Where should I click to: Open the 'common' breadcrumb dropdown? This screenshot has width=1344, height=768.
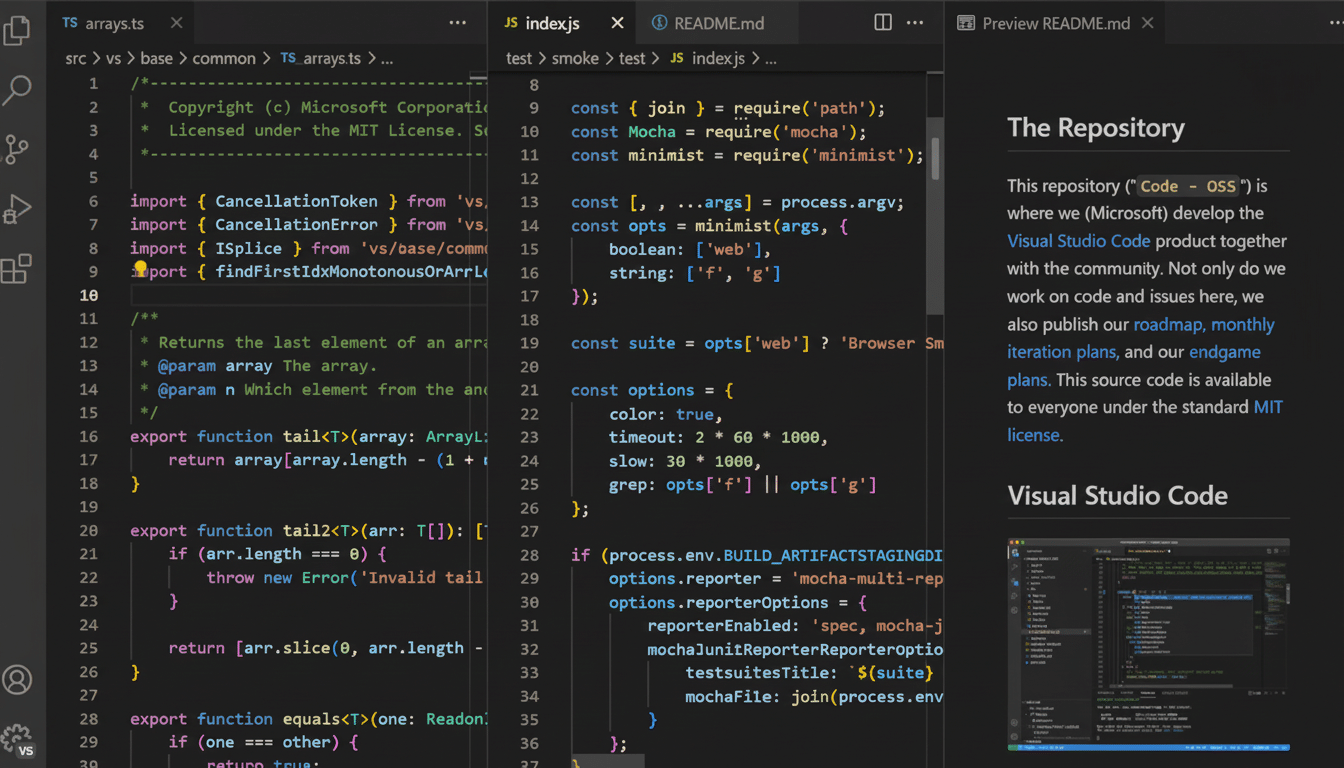(224, 58)
